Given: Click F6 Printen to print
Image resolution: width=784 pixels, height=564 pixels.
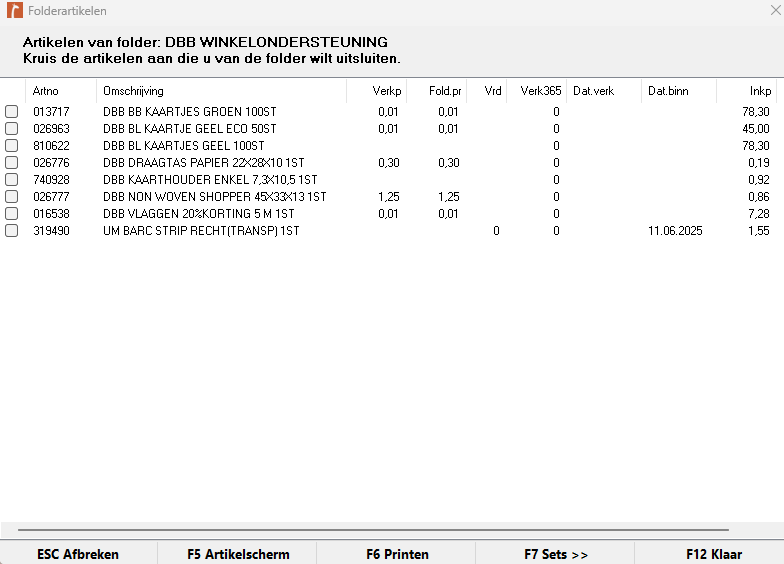Looking at the screenshot, I should pos(396,554).
